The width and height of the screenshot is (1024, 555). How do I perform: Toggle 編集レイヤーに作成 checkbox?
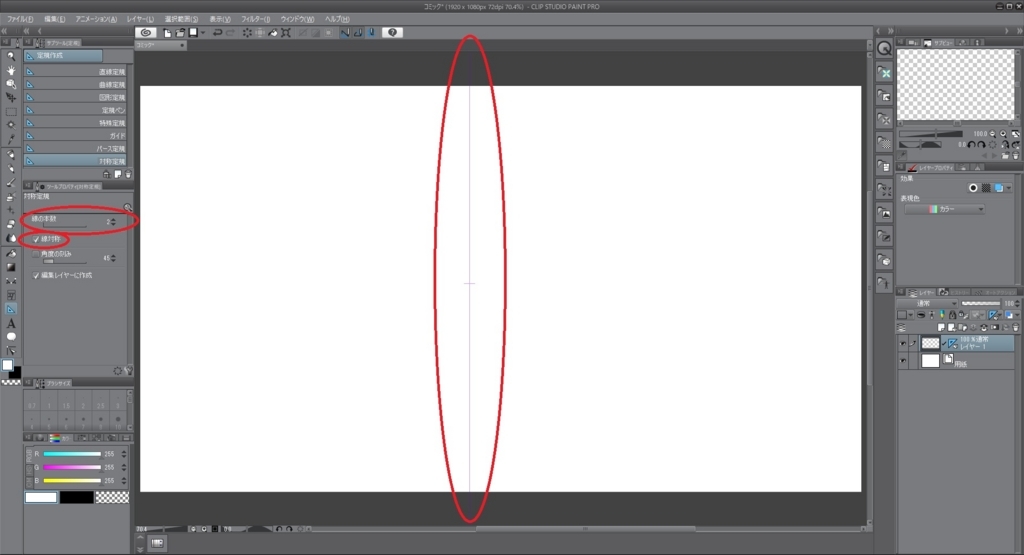[36, 276]
